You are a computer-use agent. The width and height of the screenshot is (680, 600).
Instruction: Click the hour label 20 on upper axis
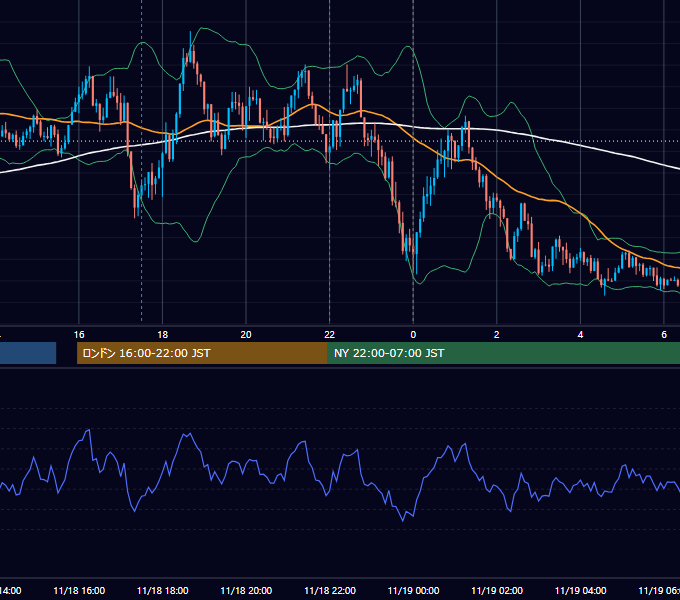pos(246,335)
